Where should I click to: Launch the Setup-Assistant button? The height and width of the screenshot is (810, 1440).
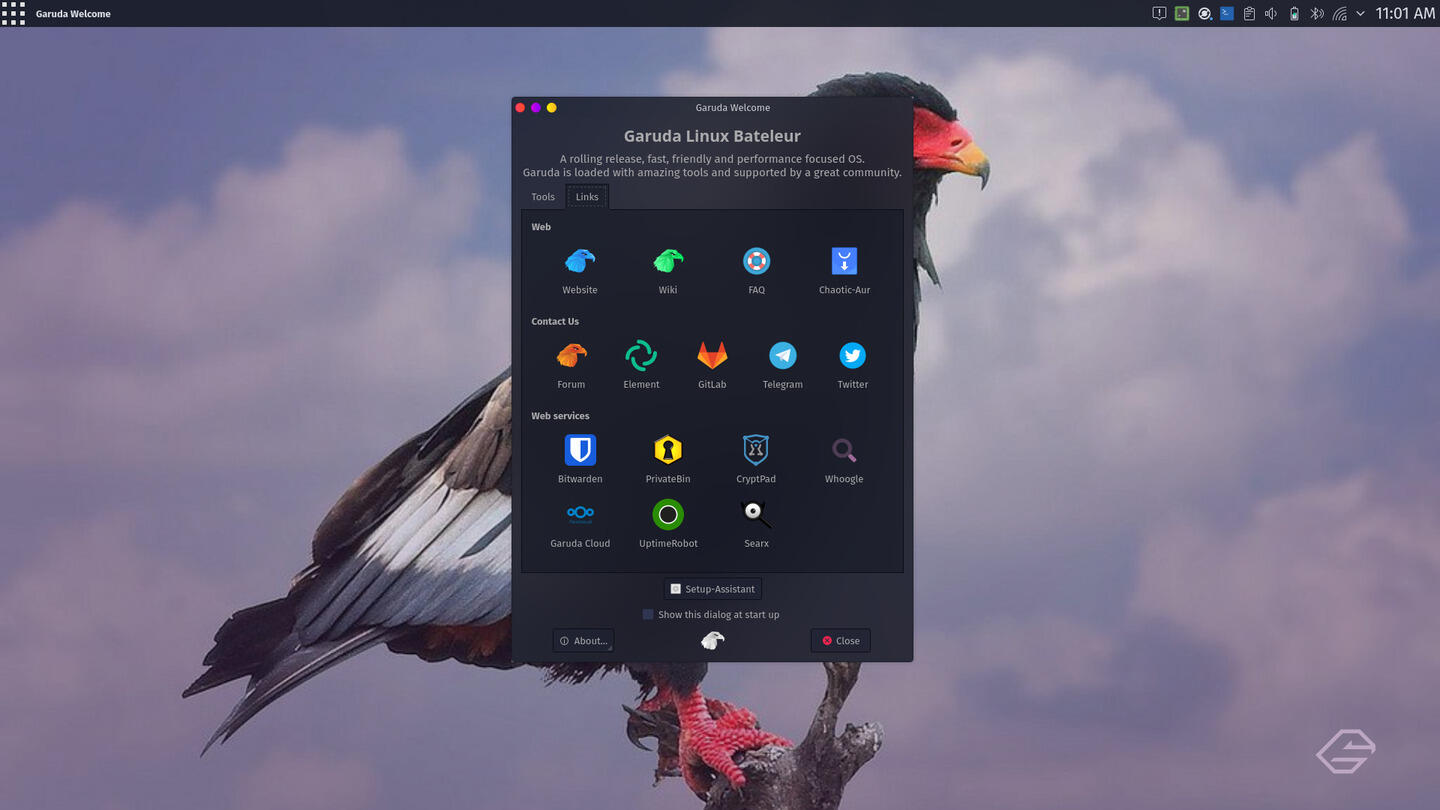click(712, 589)
